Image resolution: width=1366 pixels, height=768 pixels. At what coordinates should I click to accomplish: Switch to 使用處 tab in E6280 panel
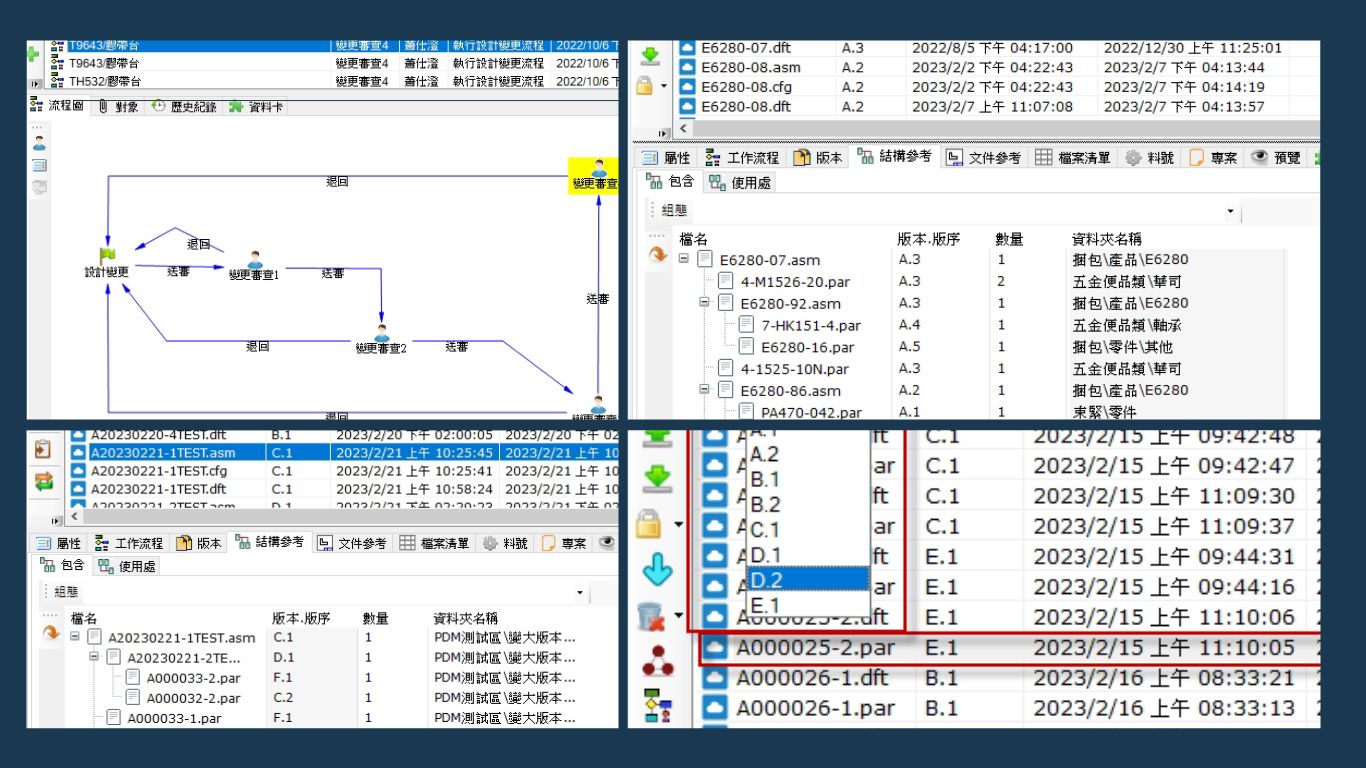[740, 182]
